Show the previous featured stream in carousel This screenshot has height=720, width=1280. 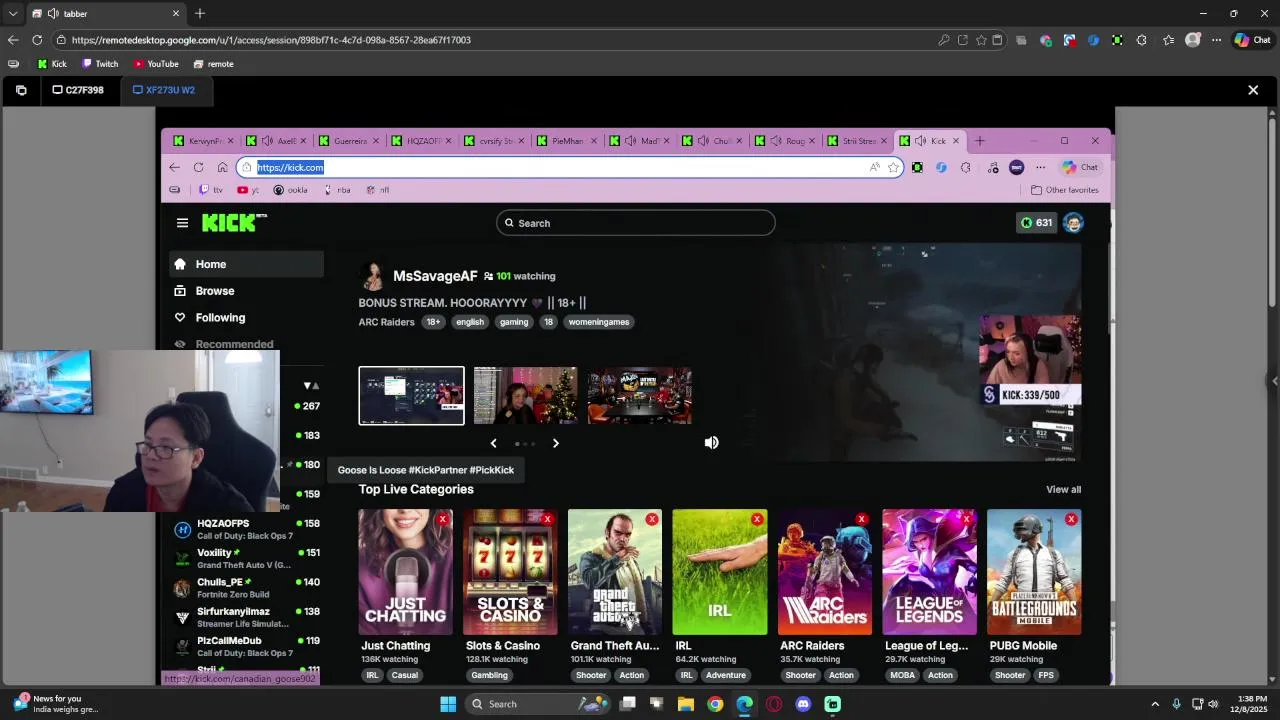(493, 443)
